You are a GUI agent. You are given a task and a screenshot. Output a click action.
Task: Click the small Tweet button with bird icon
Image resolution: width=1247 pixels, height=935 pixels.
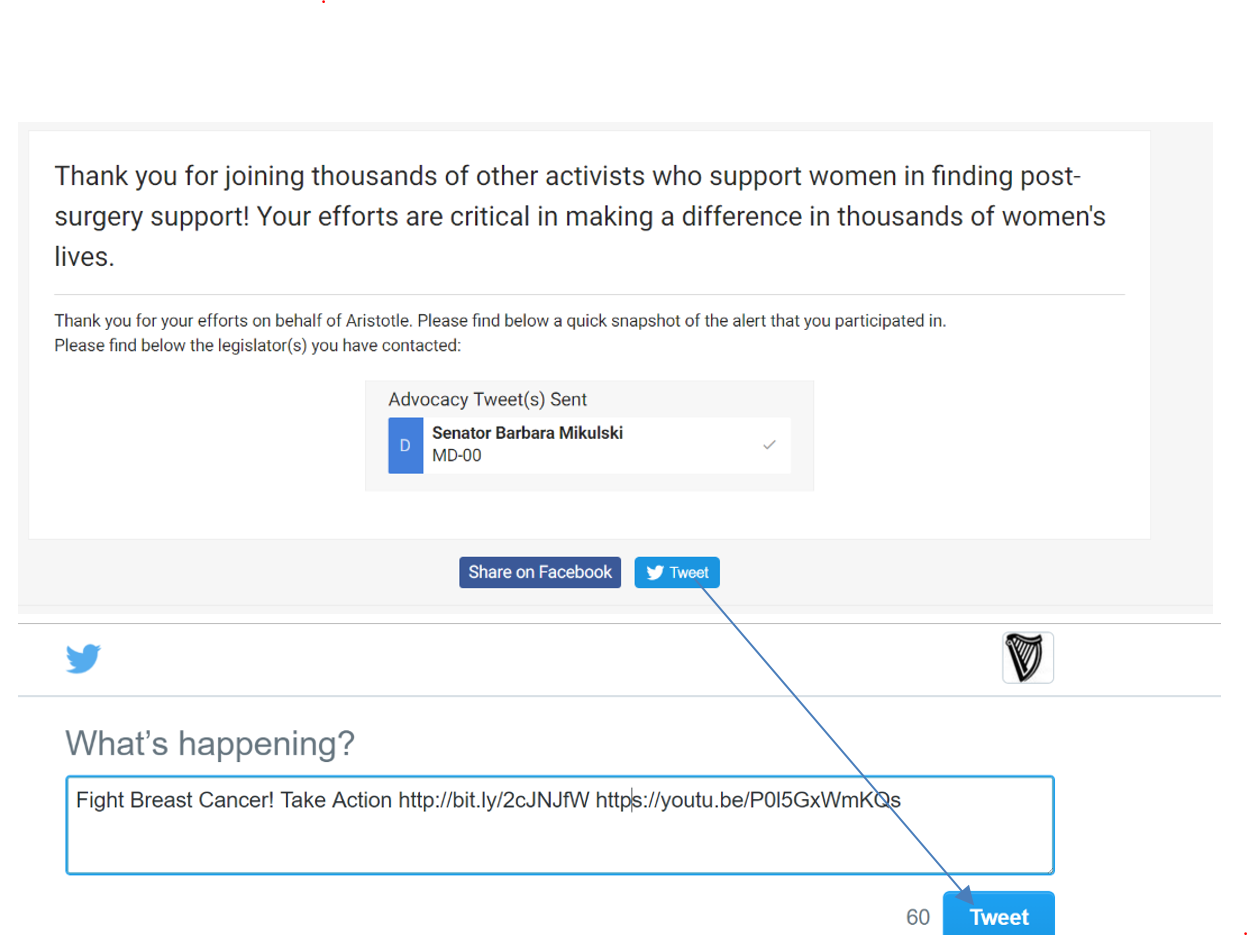coord(677,572)
